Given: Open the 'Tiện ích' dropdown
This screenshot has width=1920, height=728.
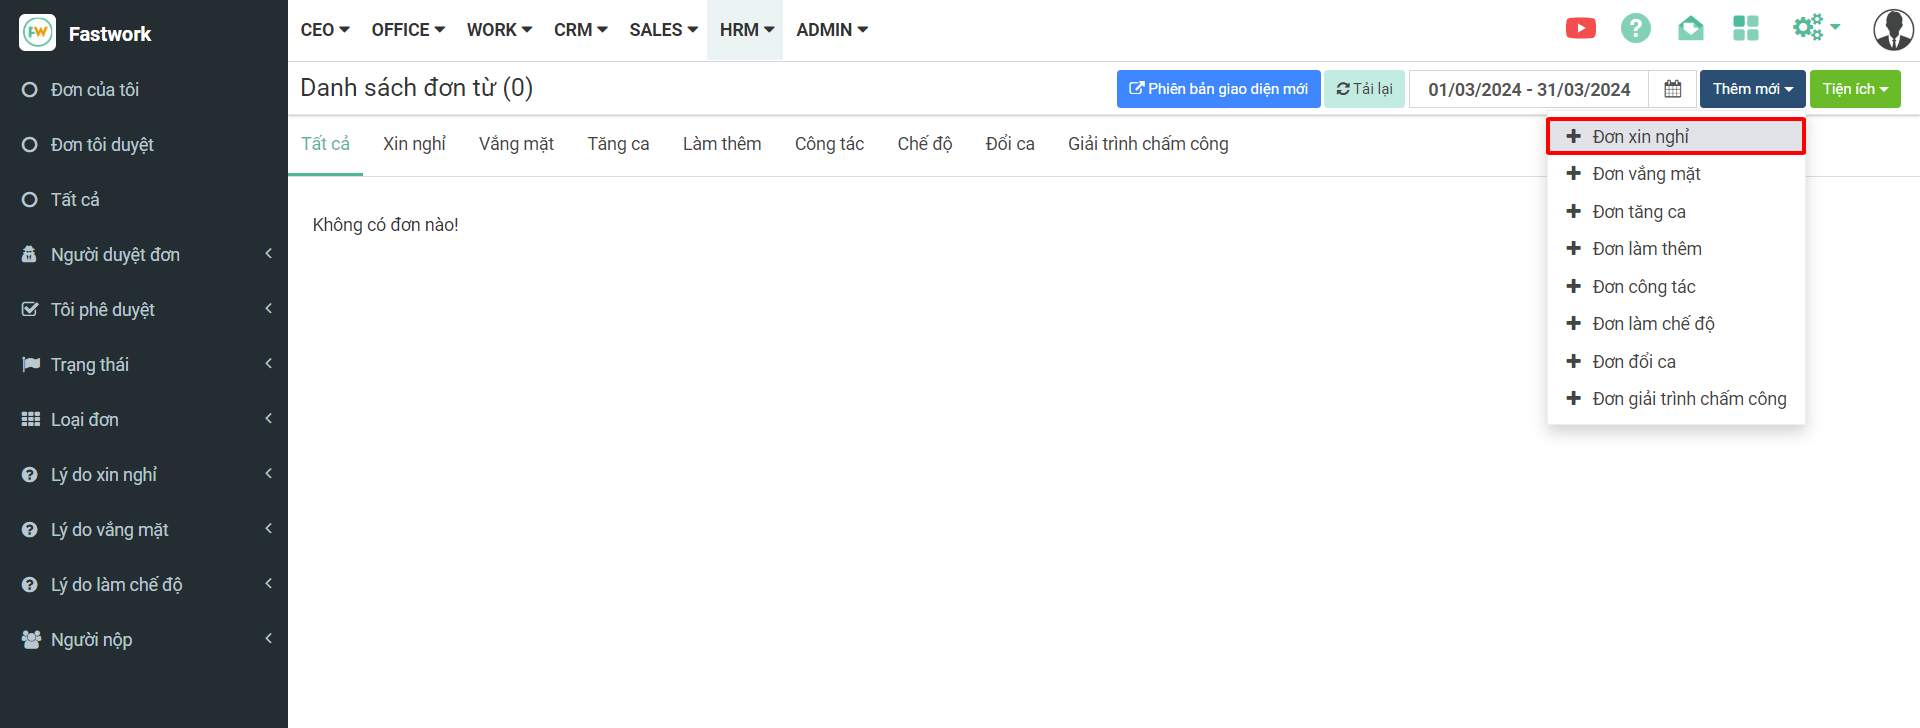Looking at the screenshot, I should (1854, 89).
